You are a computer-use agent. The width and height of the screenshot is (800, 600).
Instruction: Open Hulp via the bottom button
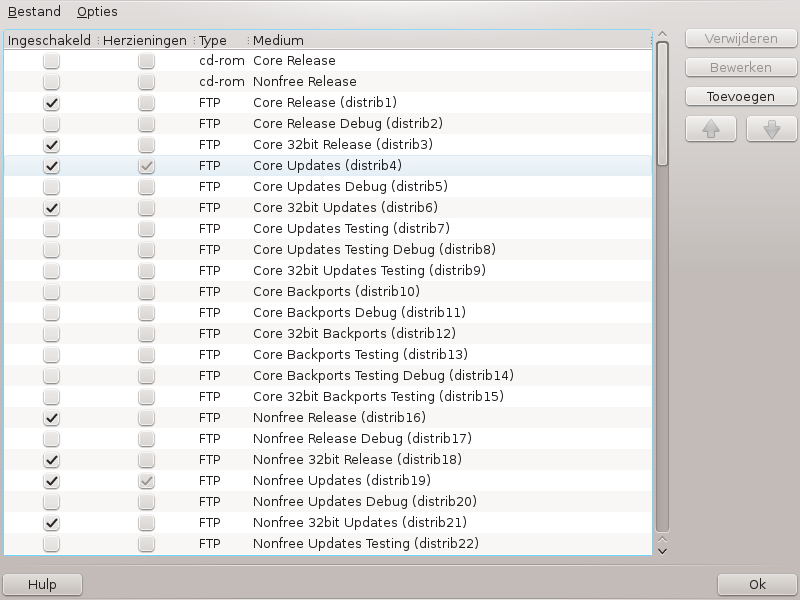pyautogui.click(x=42, y=585)
